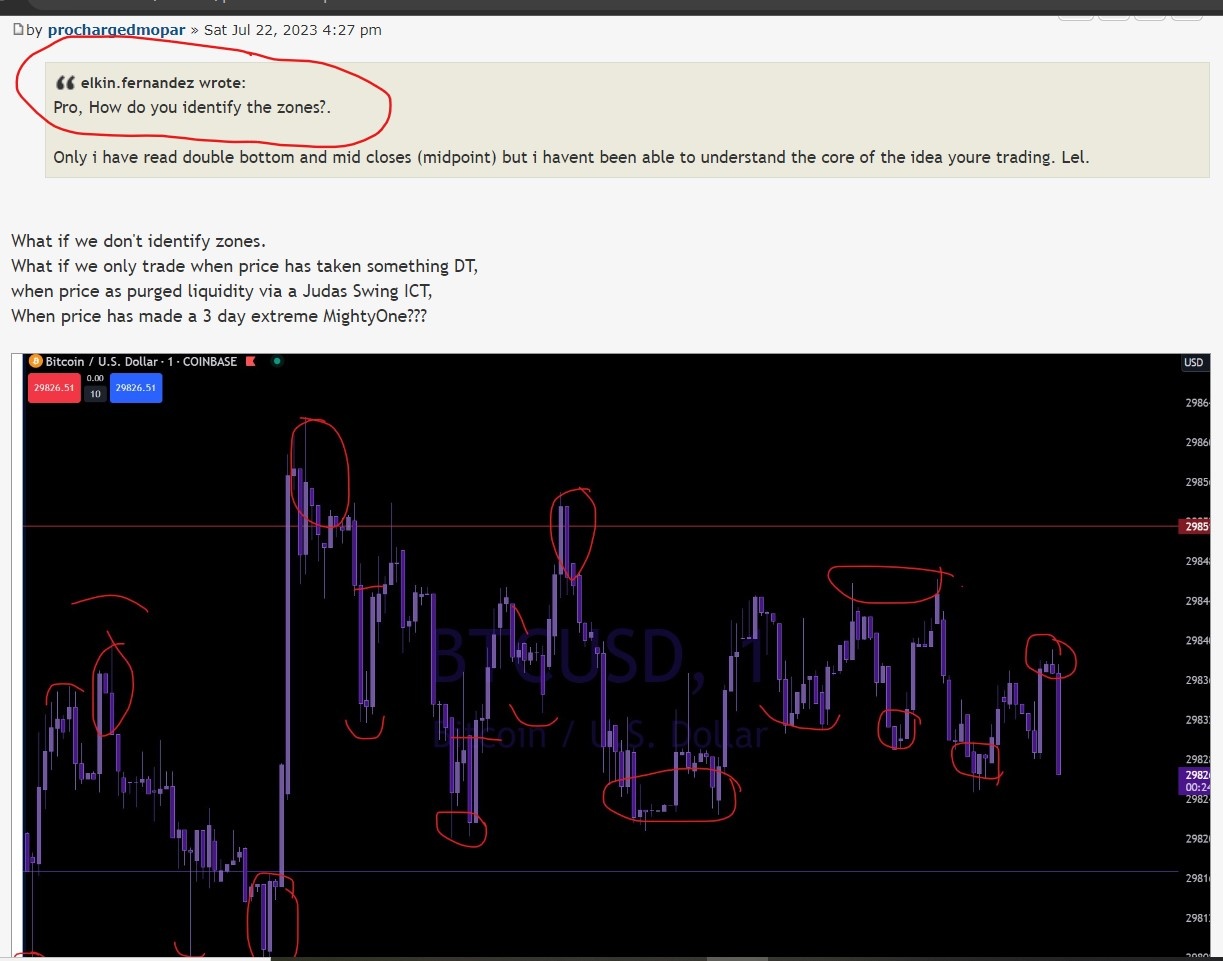Click quoted line 'Pro, How do you identify the zones?.'
Image resolution: width=1223 pixels, height=961 pixels.
(192, 107)
